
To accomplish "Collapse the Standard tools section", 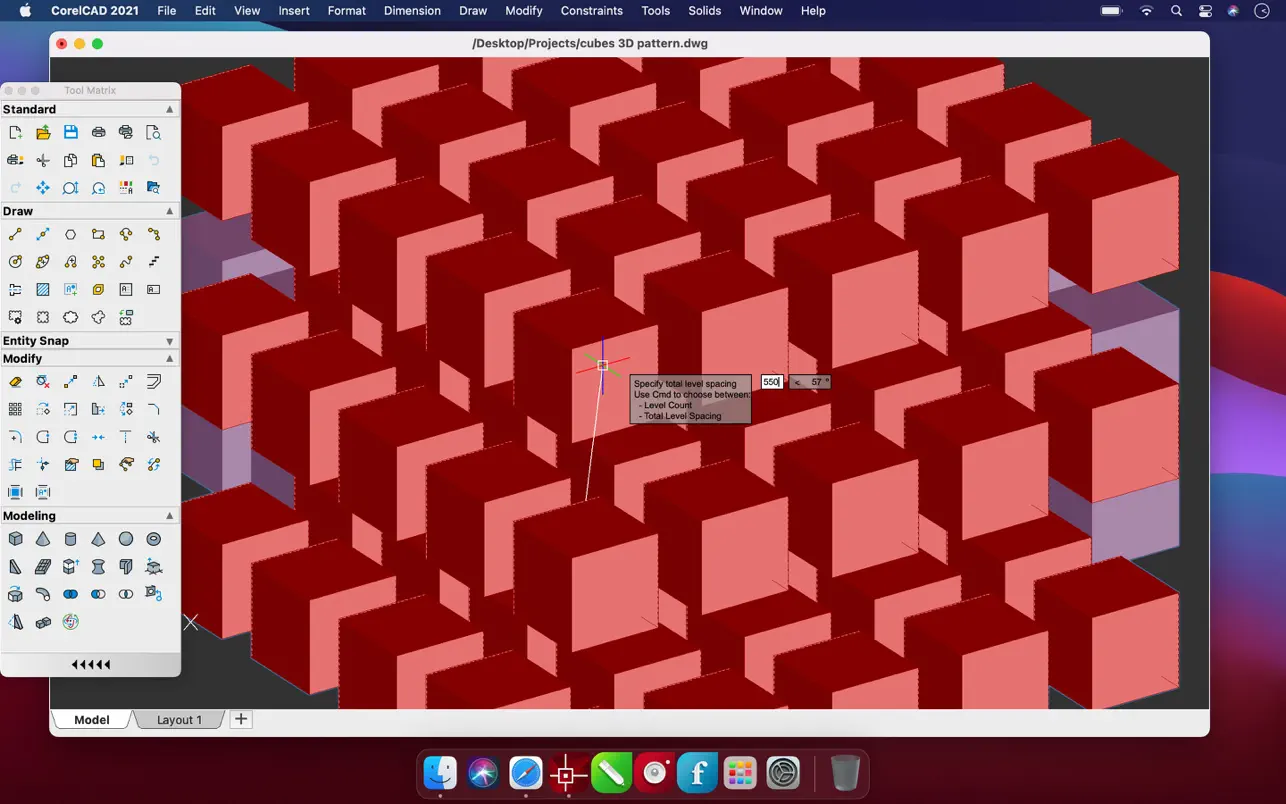I will [169, 109].
